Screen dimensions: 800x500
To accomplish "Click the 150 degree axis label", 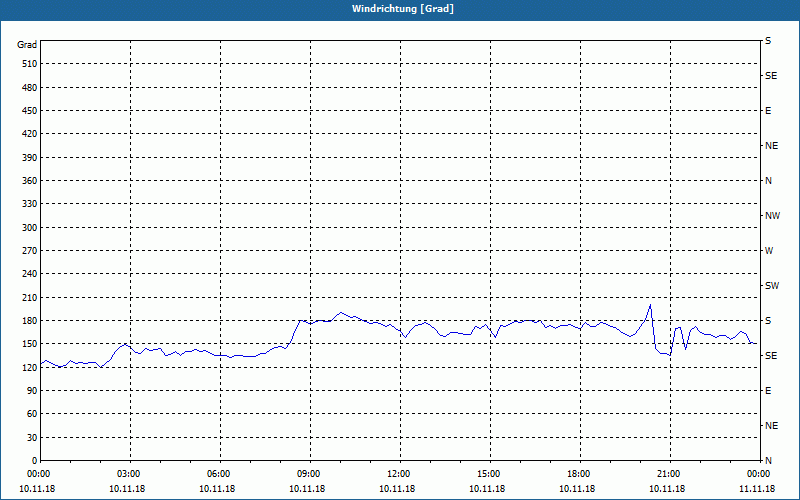I will 30,344.
